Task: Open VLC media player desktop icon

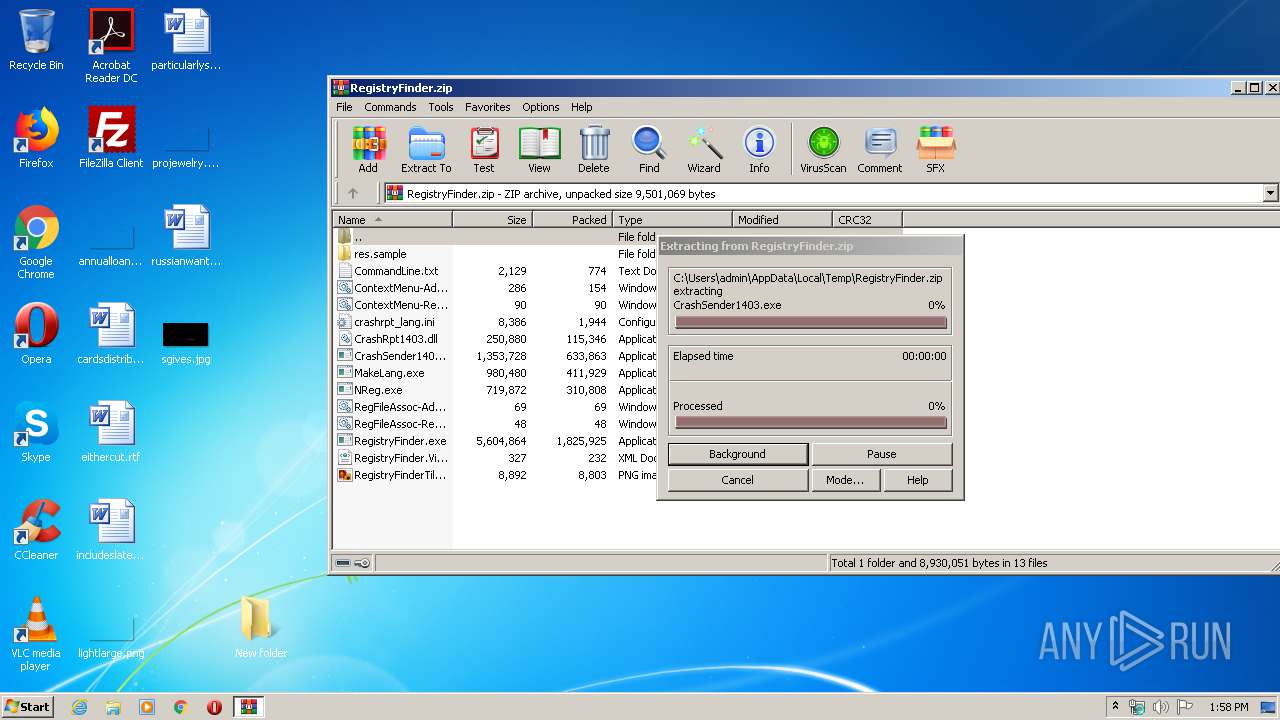Action: pos(36,634)
